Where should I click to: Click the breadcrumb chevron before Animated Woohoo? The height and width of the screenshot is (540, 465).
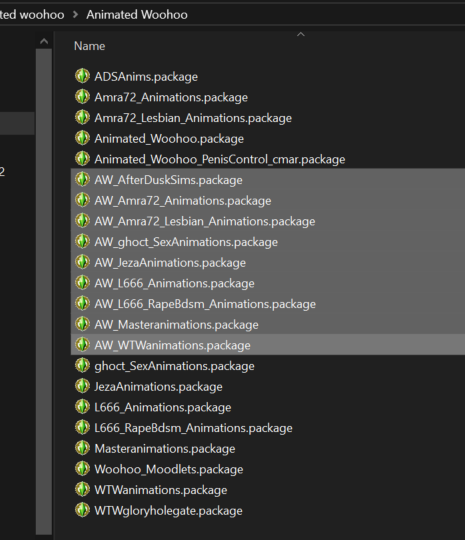tap(75, 15)
